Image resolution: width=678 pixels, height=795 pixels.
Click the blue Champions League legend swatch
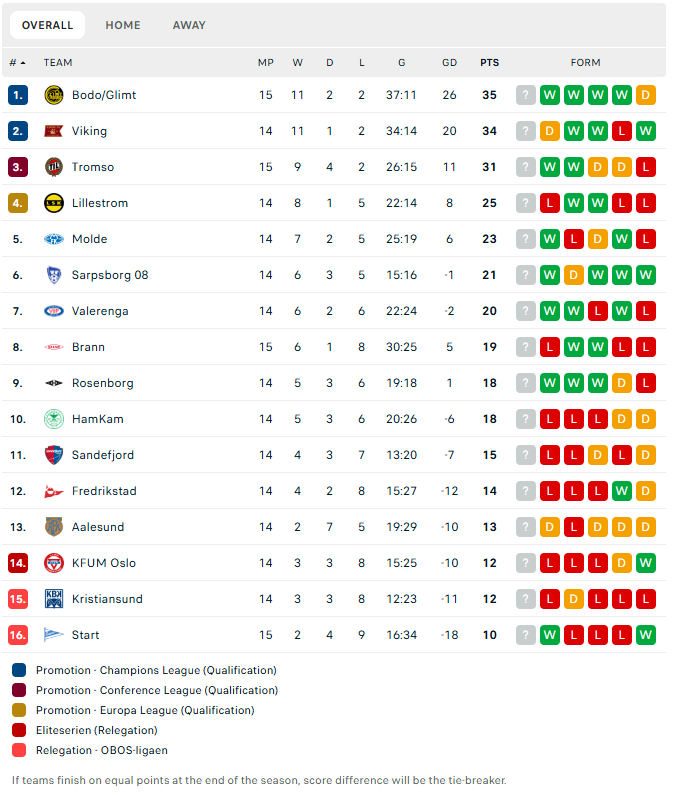[19, 670]
